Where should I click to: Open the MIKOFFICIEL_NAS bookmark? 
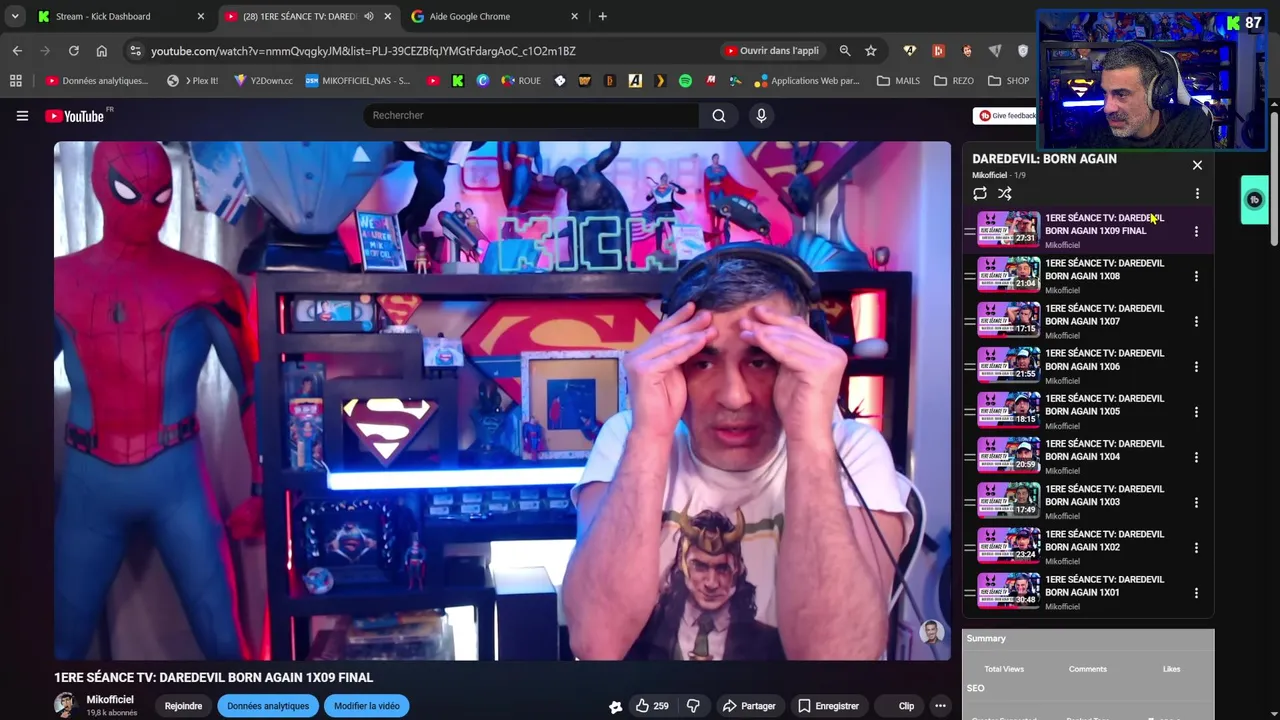(x=358, y=81)
